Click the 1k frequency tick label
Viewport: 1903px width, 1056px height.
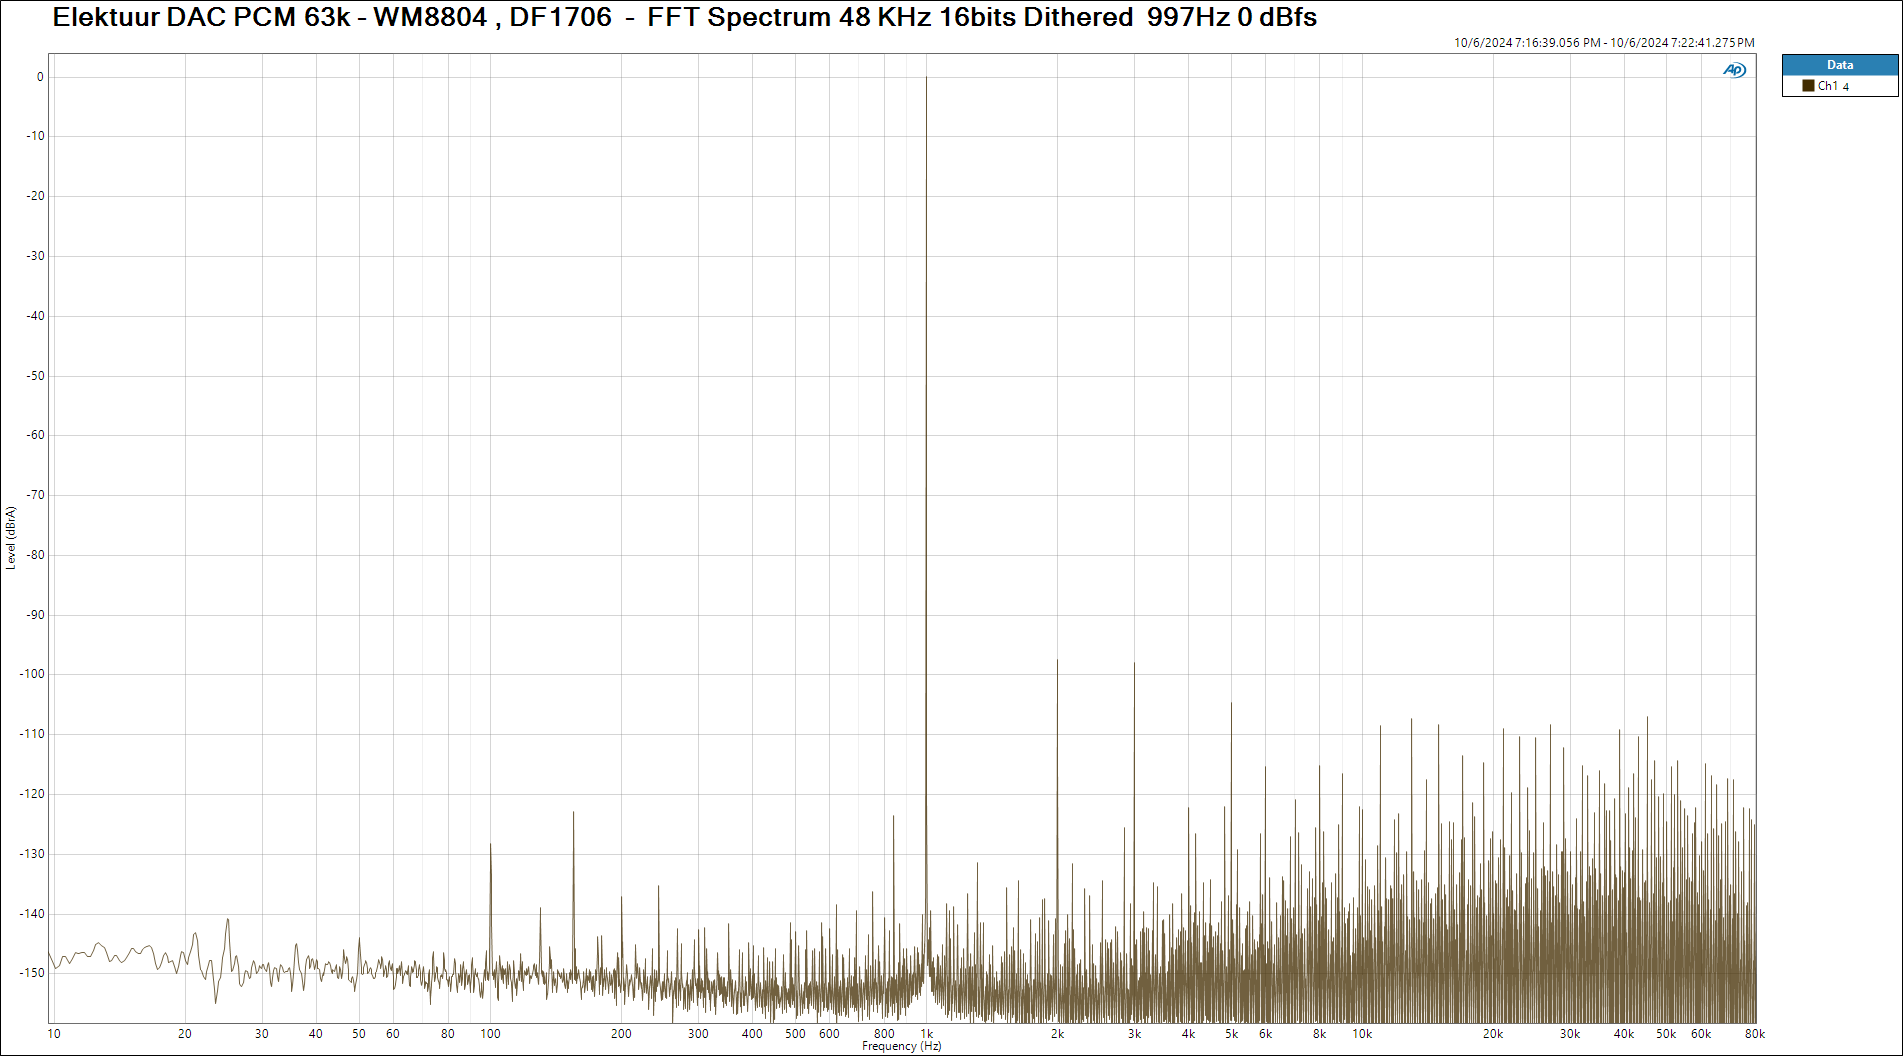pyautogui.click(x=927, y=1034)
